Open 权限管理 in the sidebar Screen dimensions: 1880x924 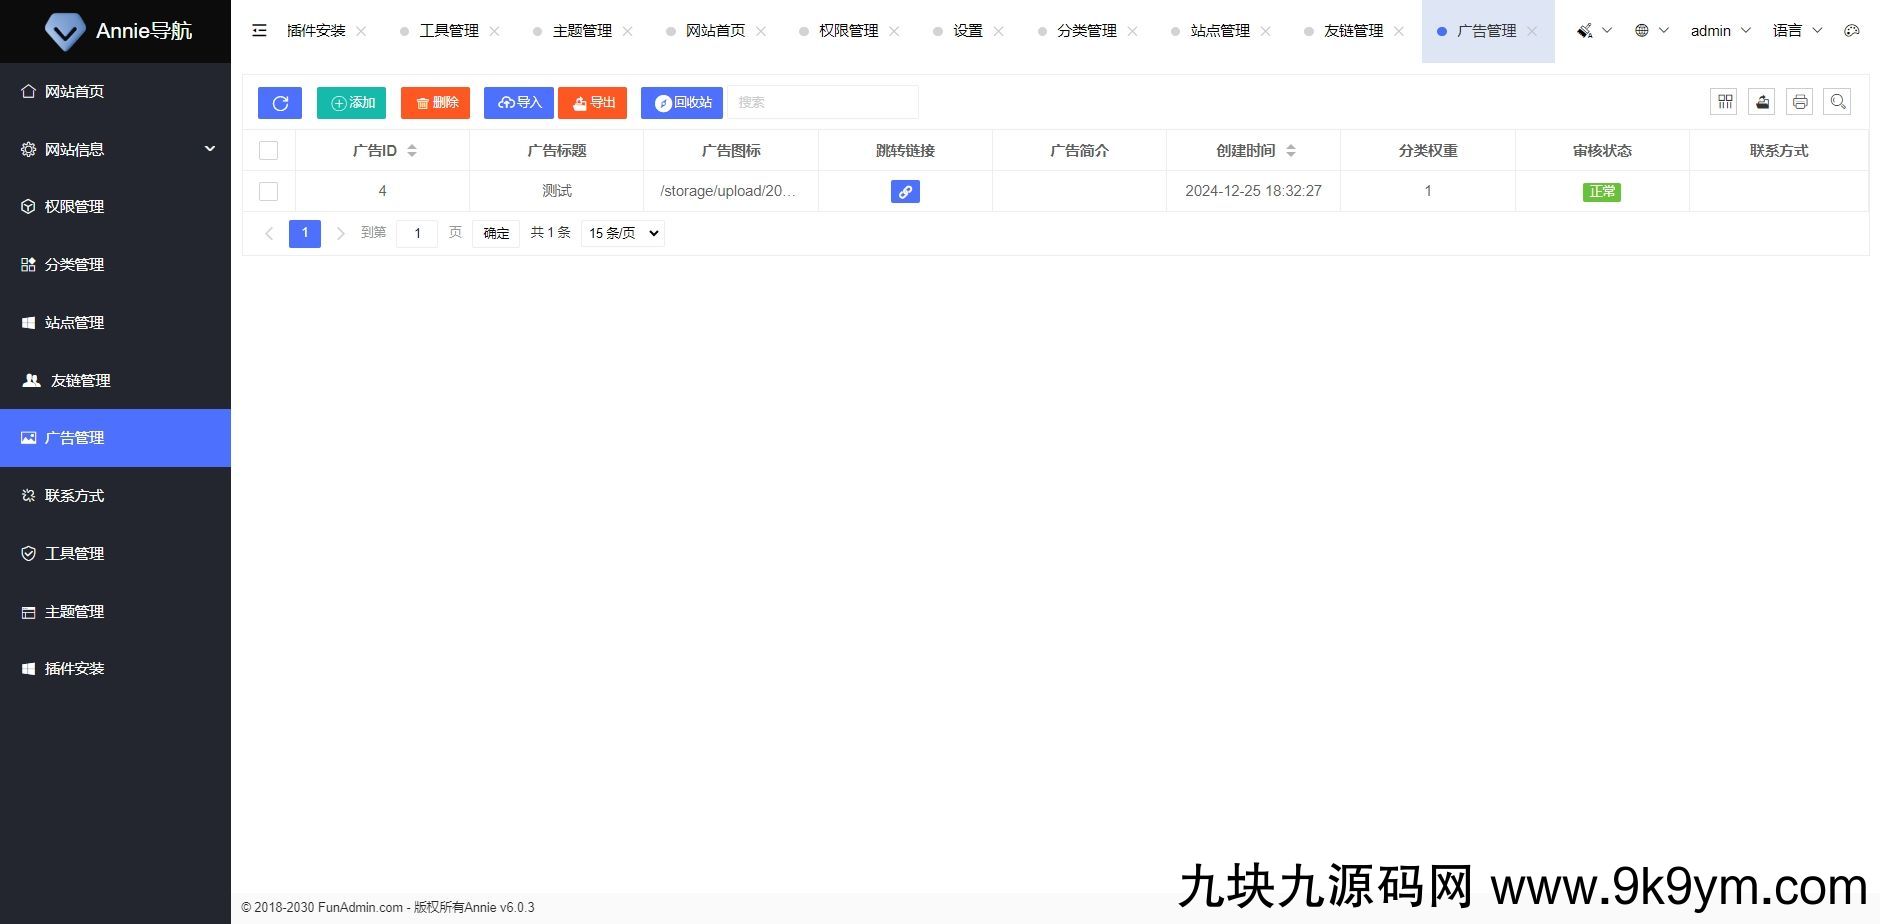(x=115, y=207)
